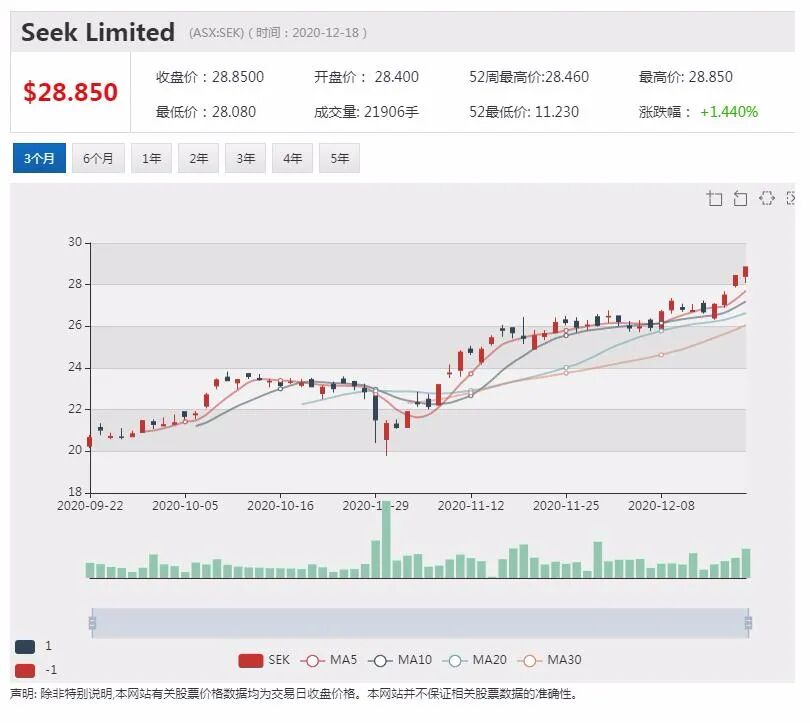Switch to the 6个月 range tab

(x=98, y=158)
